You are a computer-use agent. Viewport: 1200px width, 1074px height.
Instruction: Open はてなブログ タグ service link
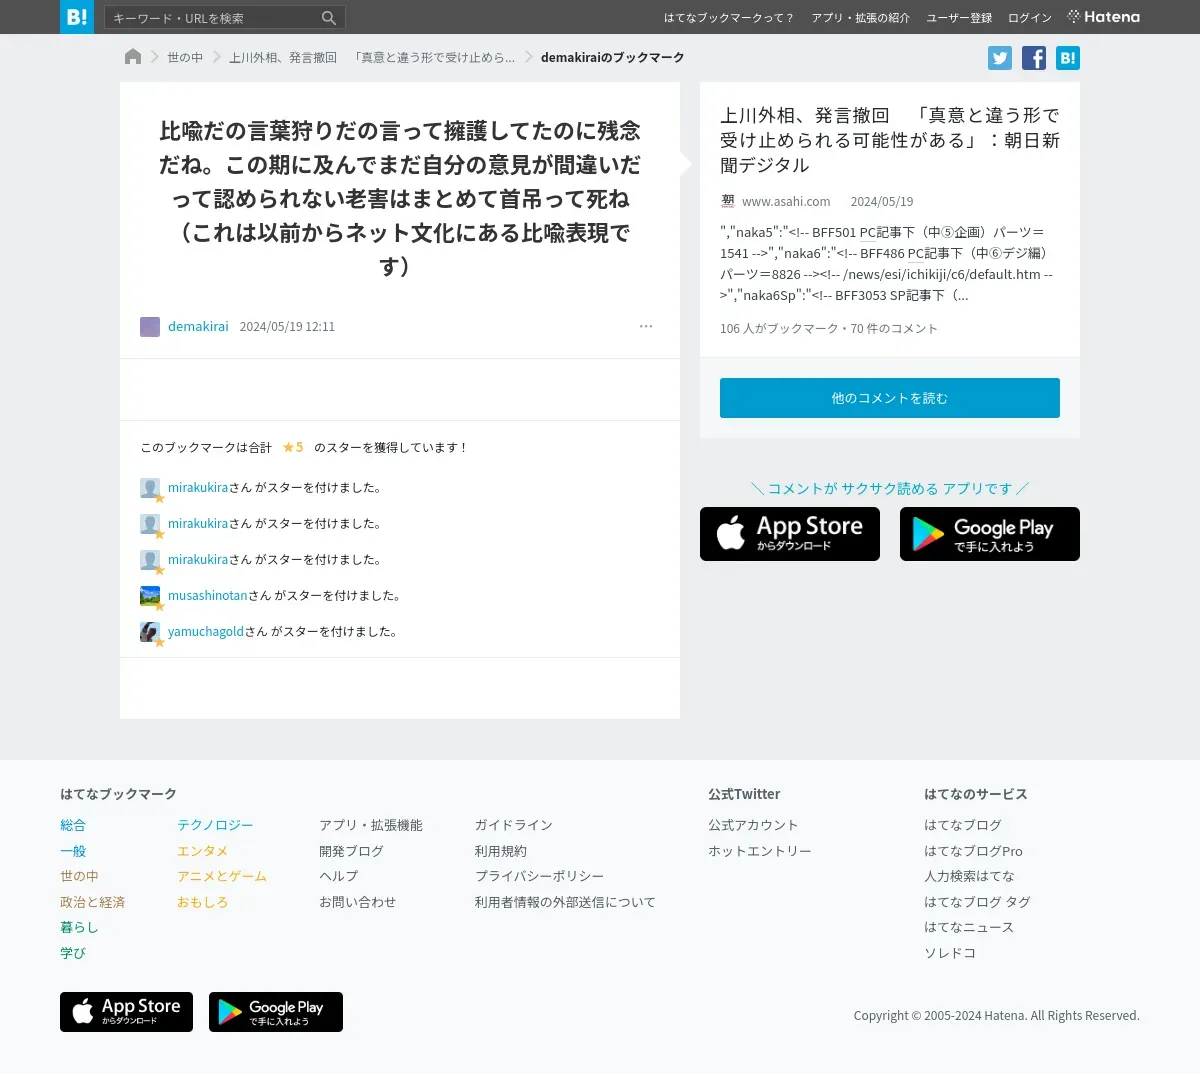(x=977, y=902)
